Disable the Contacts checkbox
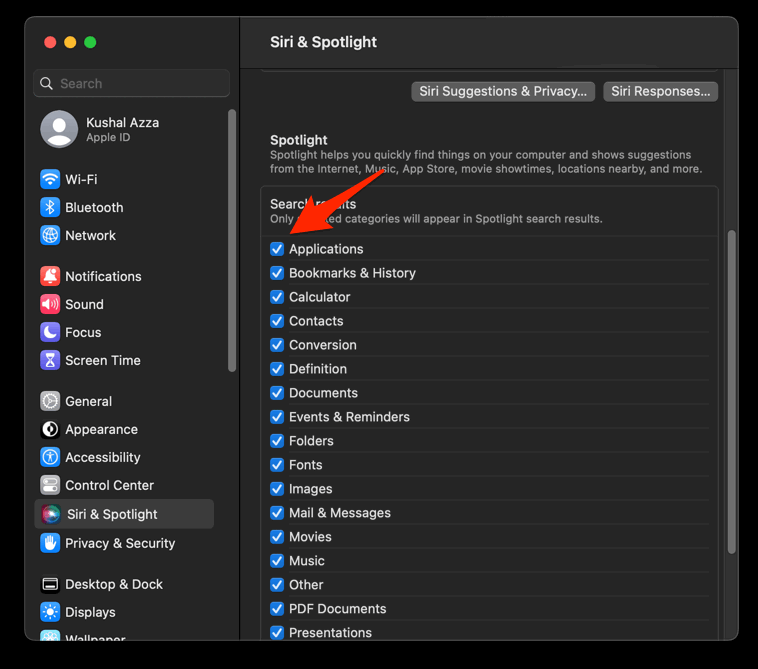The width and height of the screenshot is (758, 669). pyautogui.click(x=277, y=321)
